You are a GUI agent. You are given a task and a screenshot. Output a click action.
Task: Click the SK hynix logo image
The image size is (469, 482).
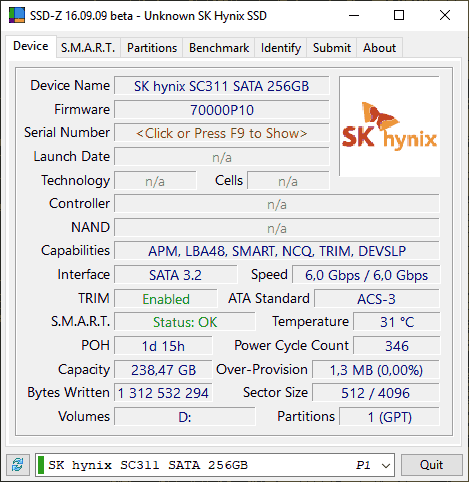389,126
